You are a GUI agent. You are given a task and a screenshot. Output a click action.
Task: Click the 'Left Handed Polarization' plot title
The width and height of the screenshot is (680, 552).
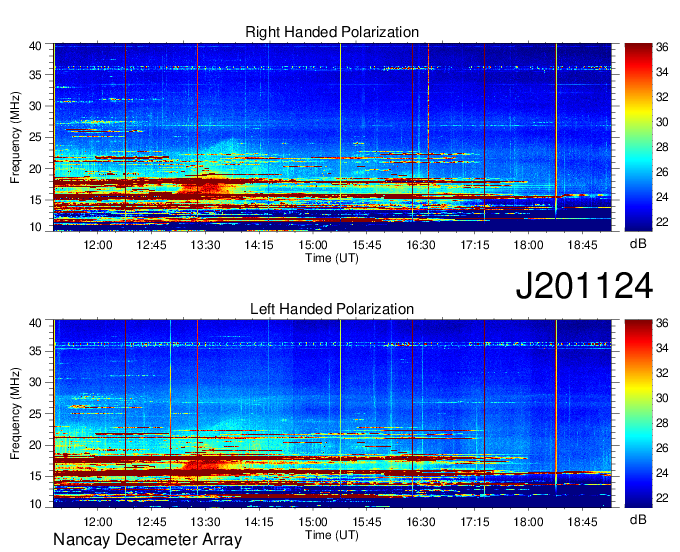tap(332, 309)
